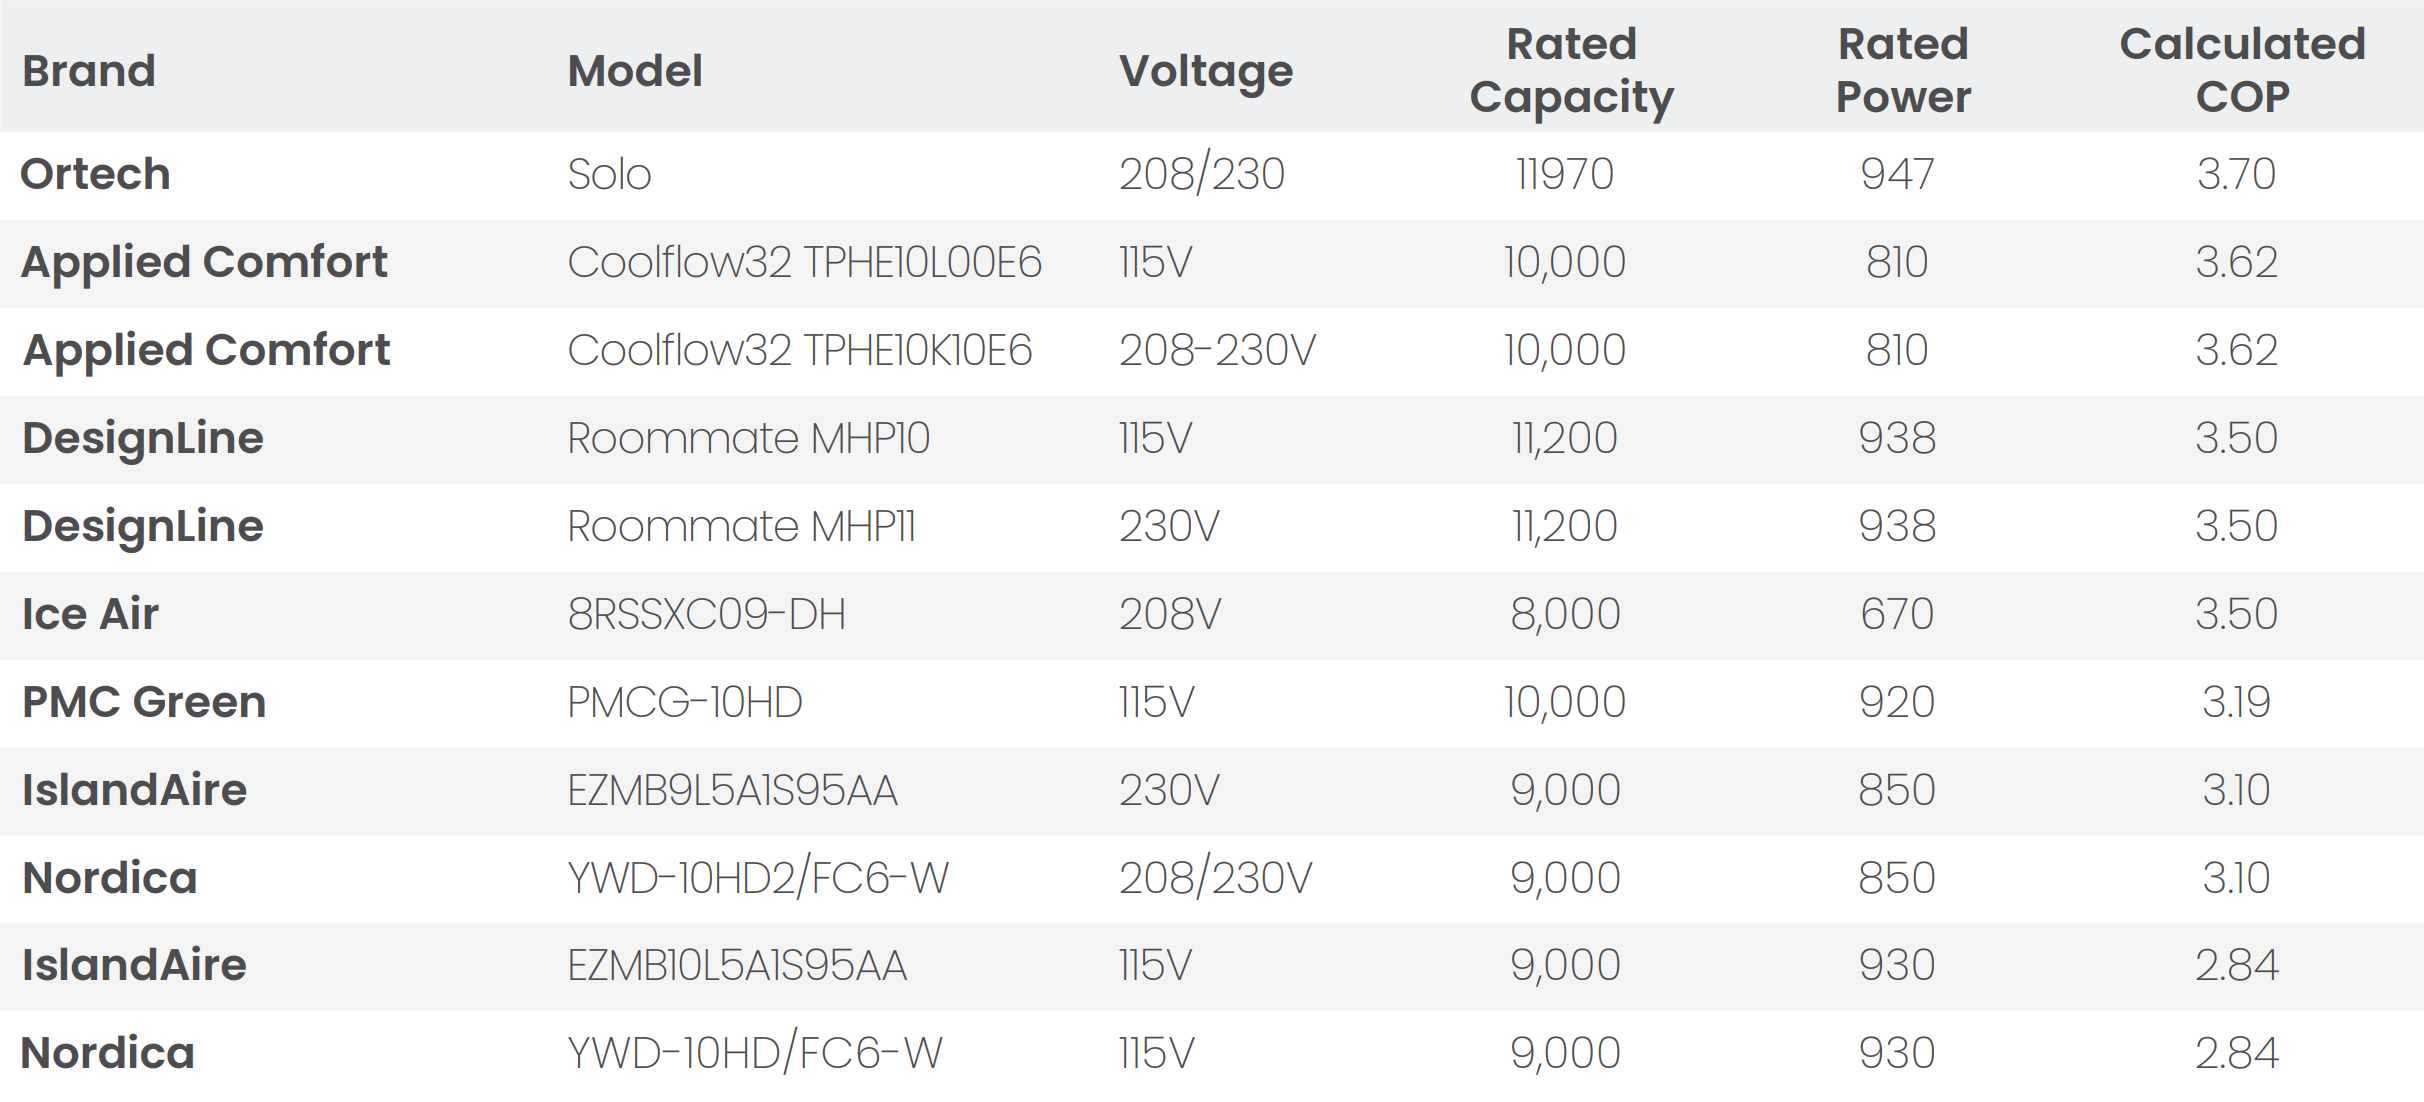
Task: Select the Ice Air brand cell
Action: point(90,614)
